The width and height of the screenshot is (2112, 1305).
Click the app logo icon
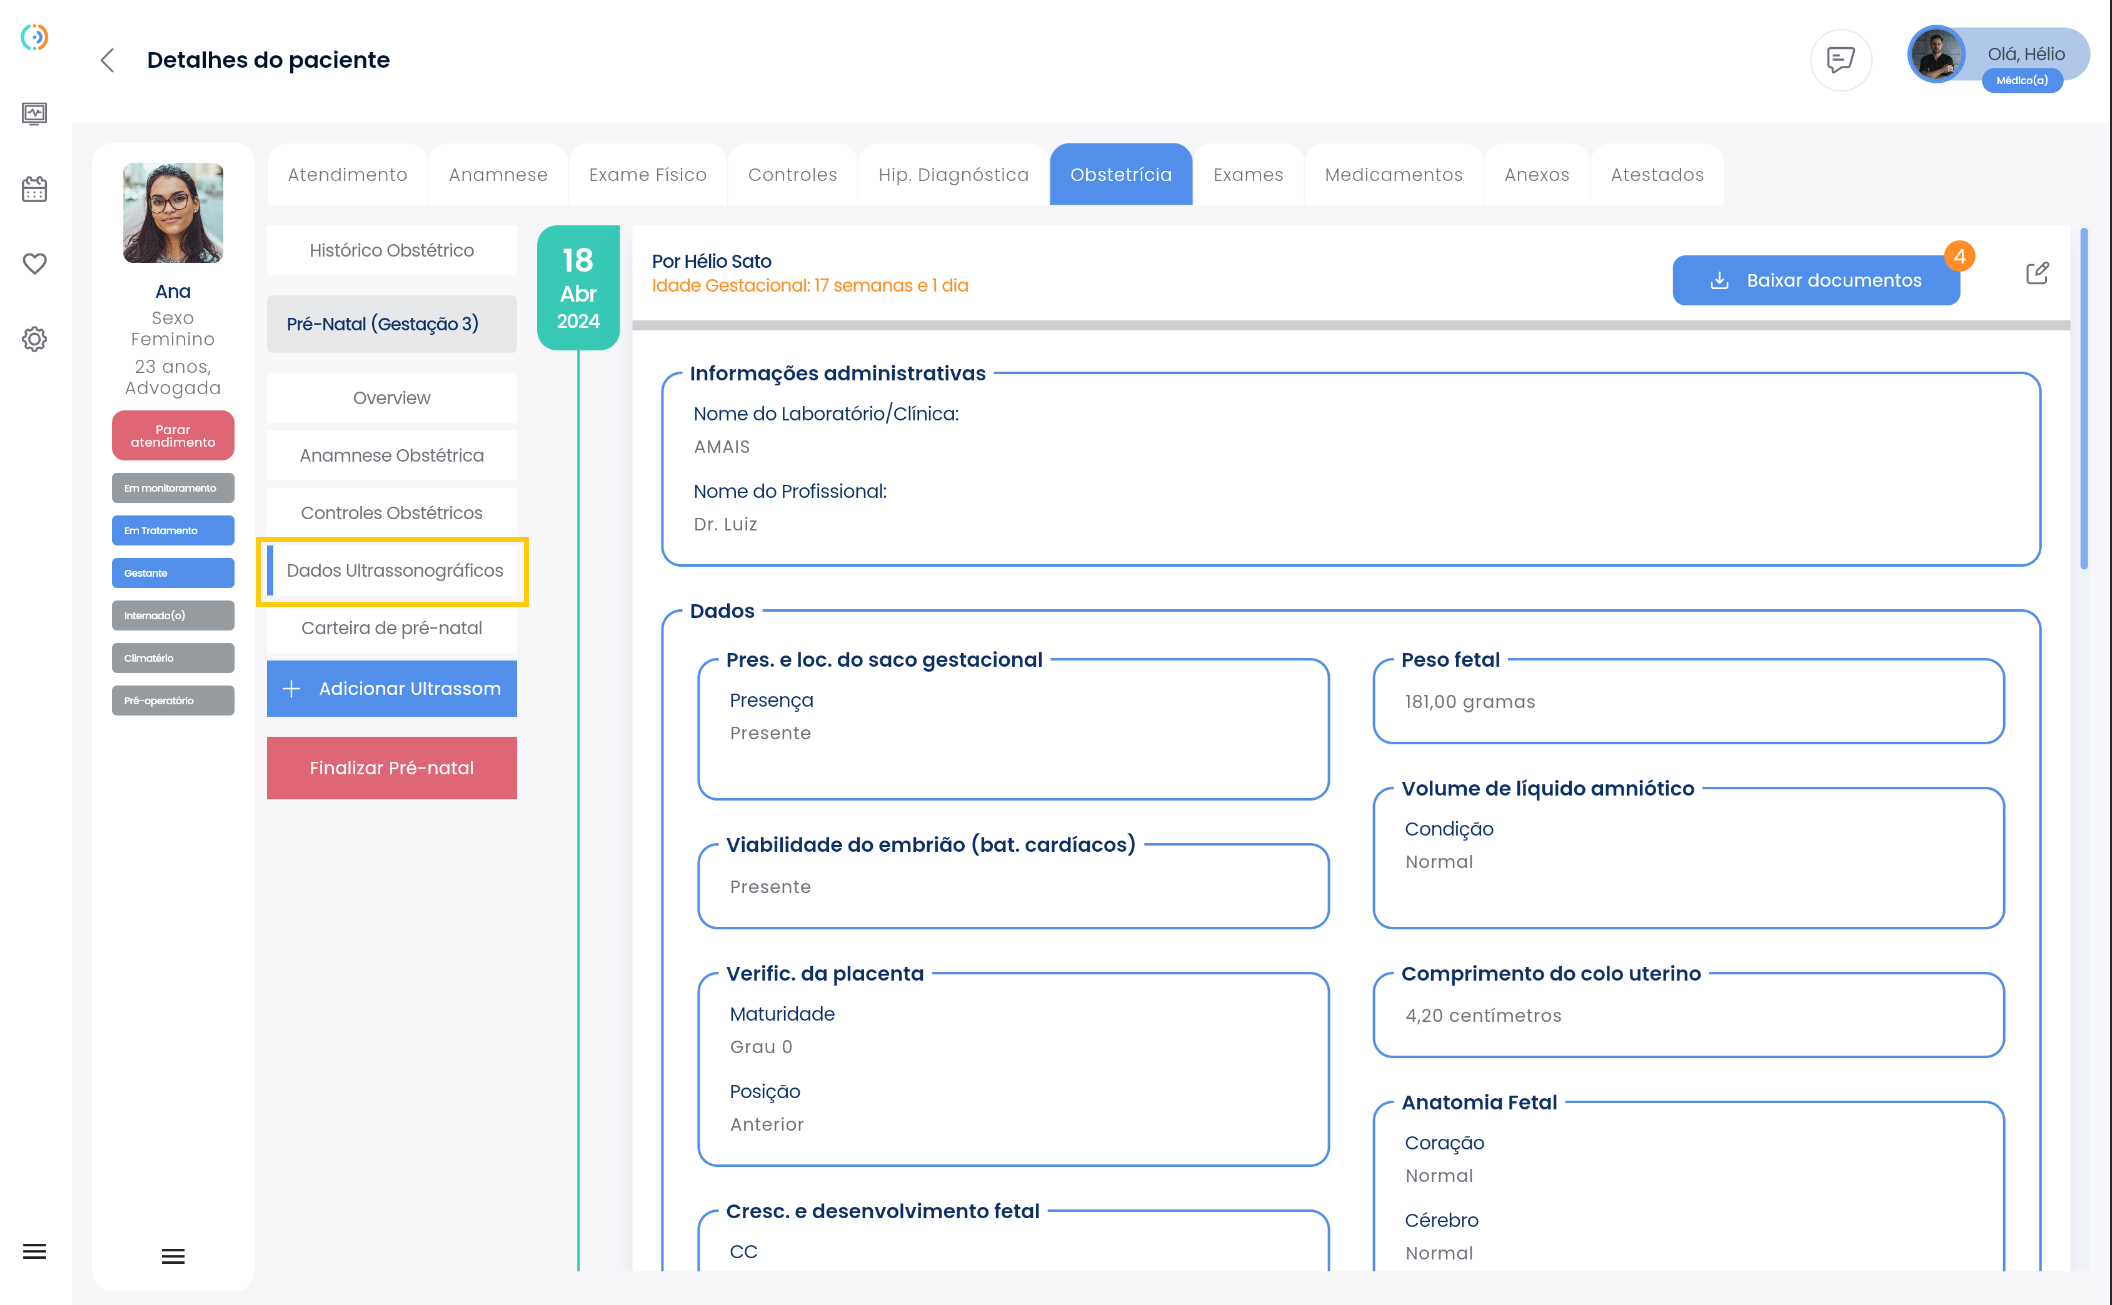(35, 37)
